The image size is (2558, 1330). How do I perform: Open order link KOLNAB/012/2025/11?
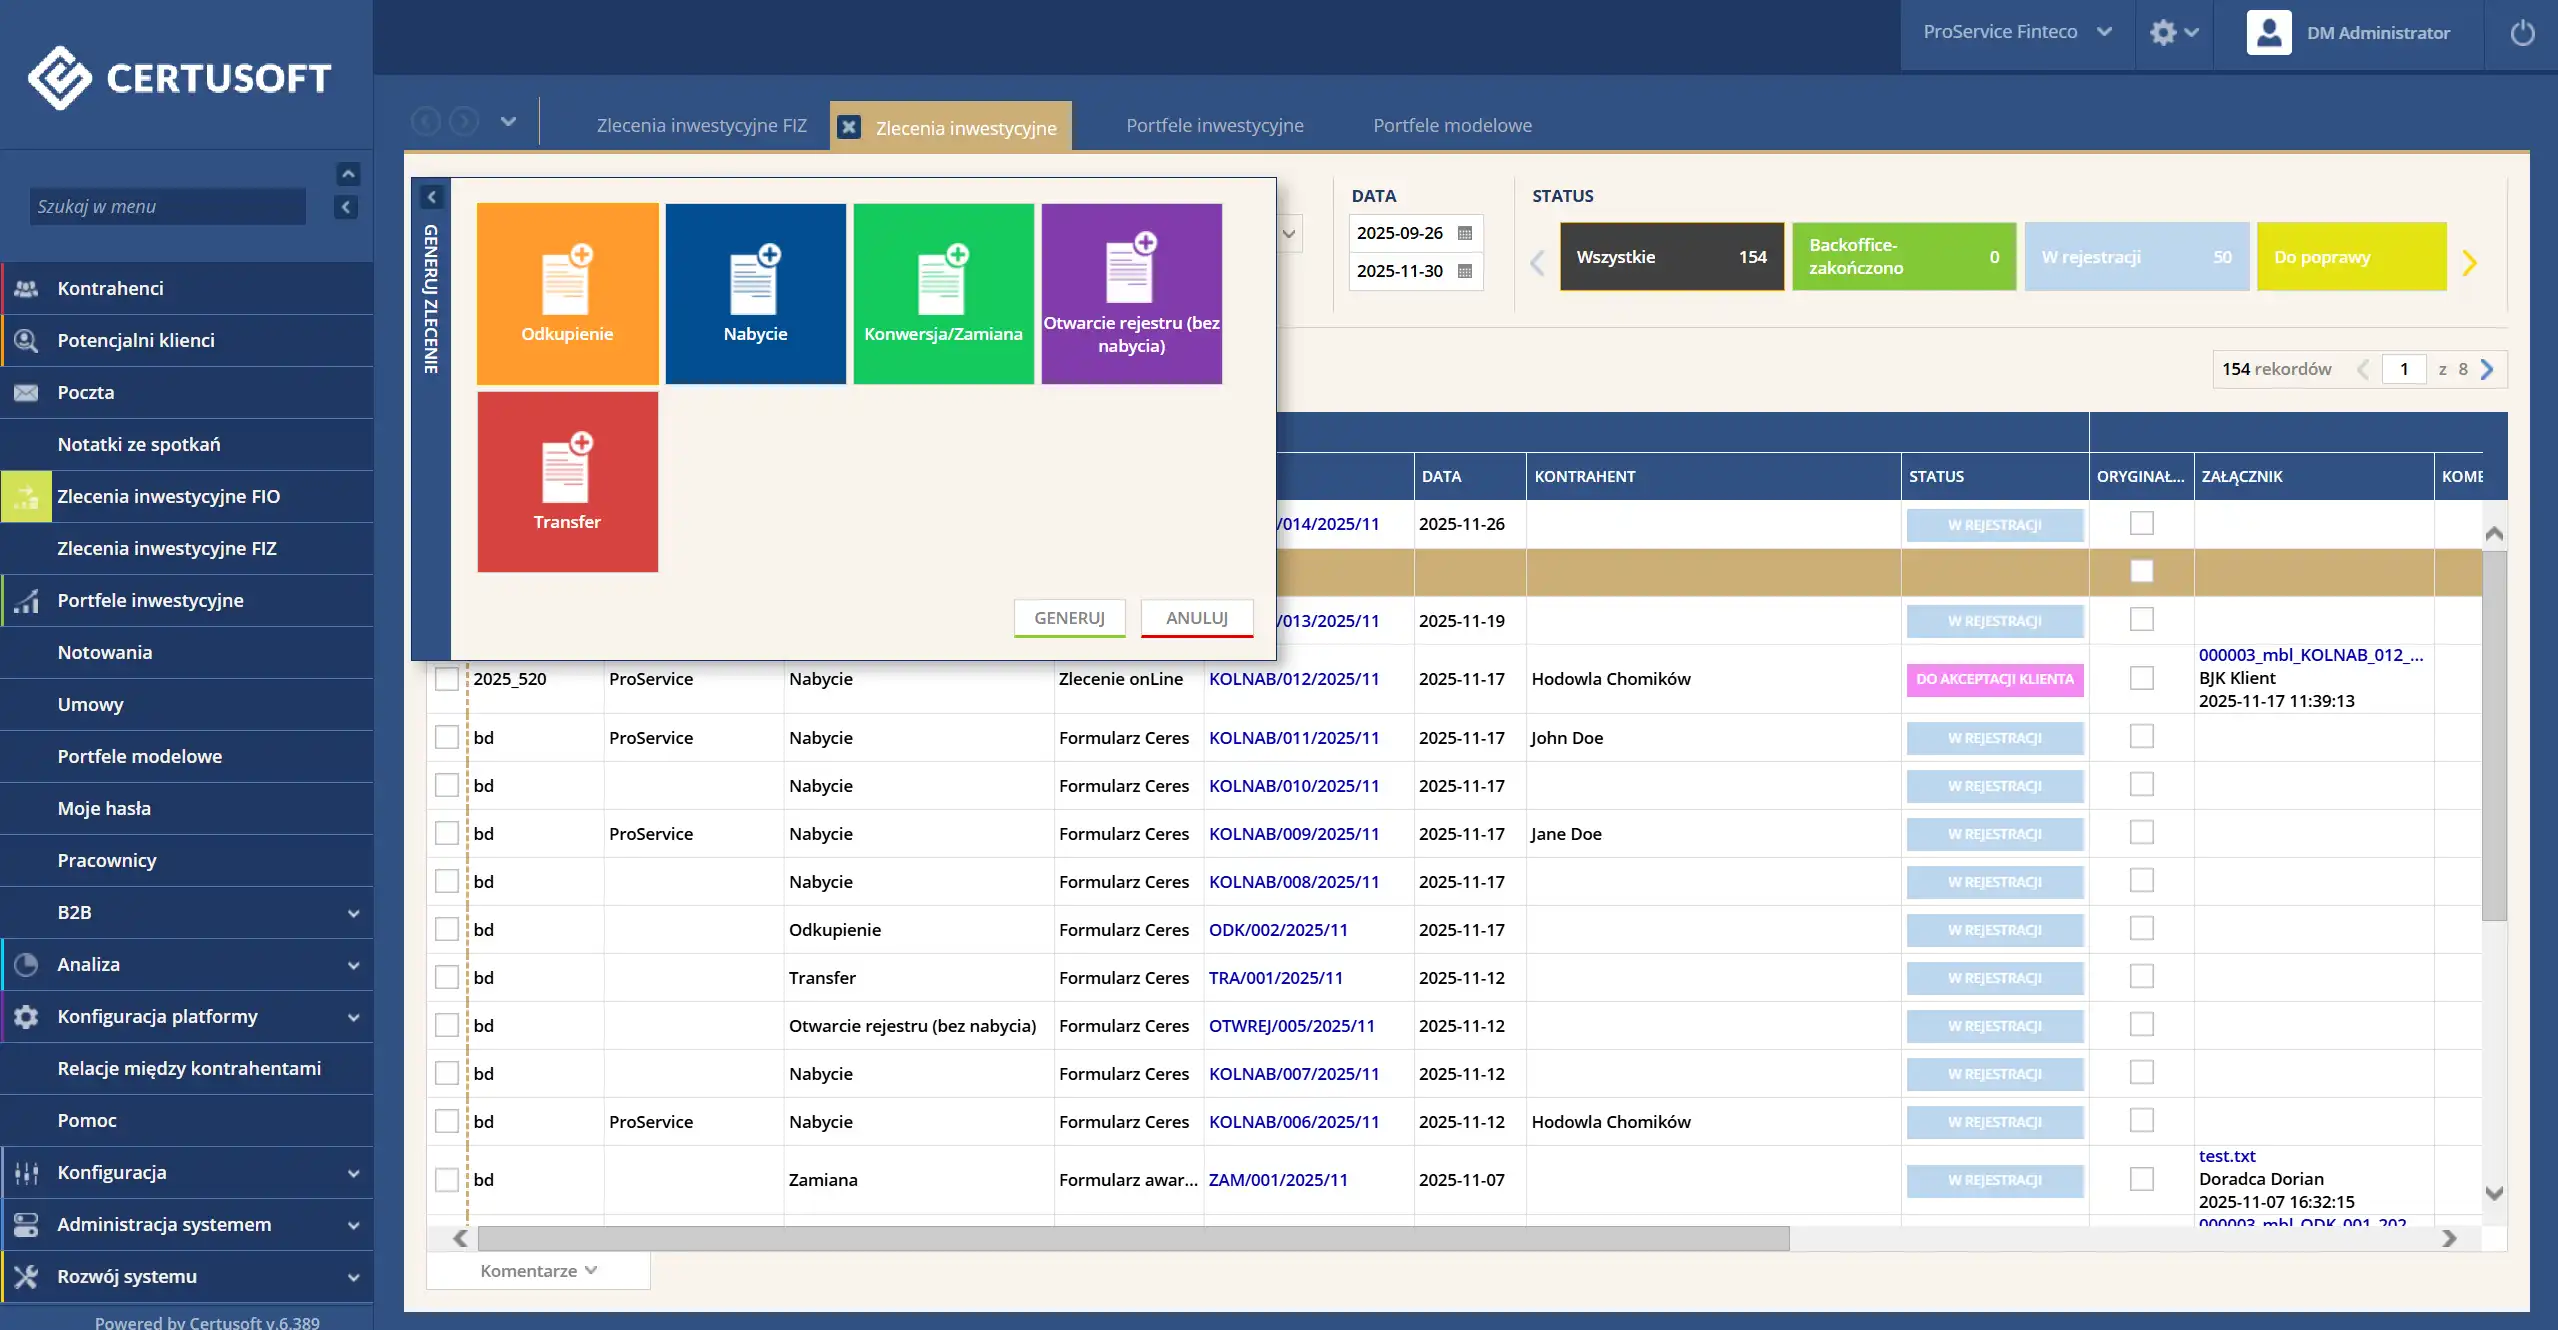[1293, 679]
